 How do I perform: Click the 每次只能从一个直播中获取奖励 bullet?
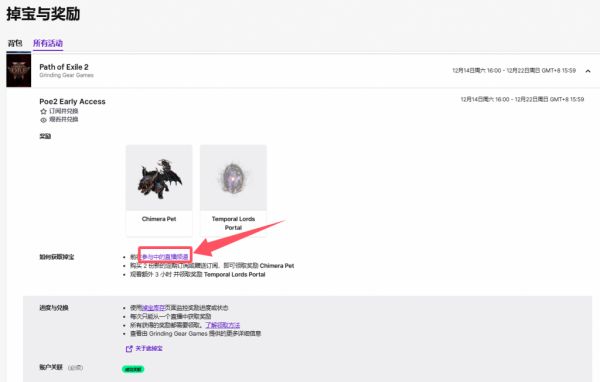pos(171,317)
